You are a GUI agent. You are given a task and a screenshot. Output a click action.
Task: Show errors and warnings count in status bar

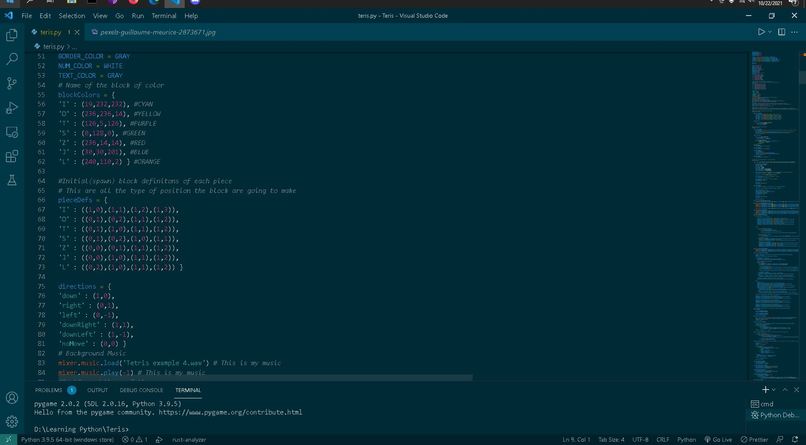click(x=135, y=440)
